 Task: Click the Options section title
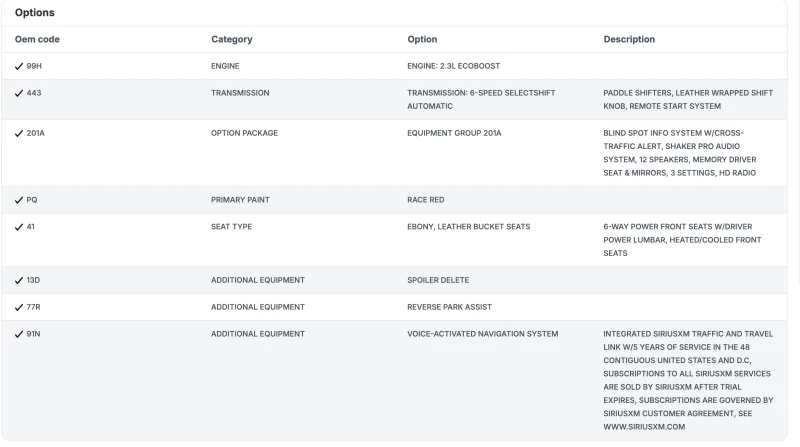35,13
